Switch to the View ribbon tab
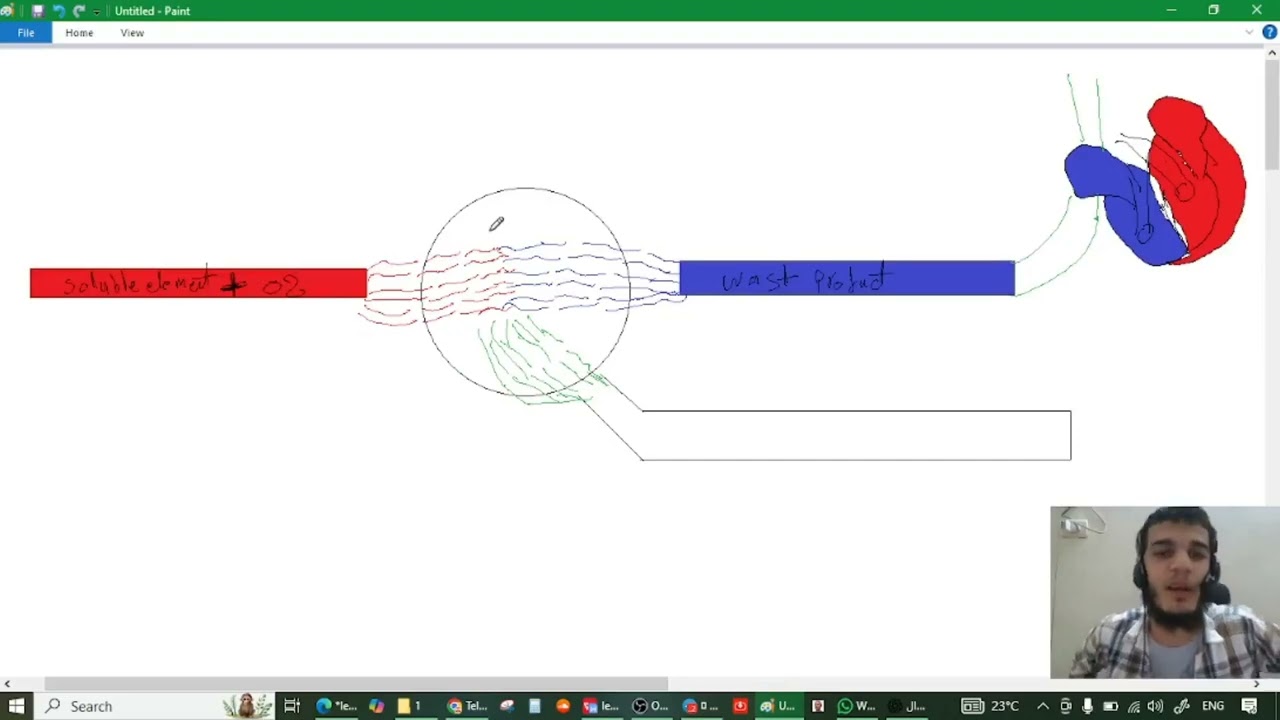Viewport: 1280px width, 720px height. coord(132,33)
